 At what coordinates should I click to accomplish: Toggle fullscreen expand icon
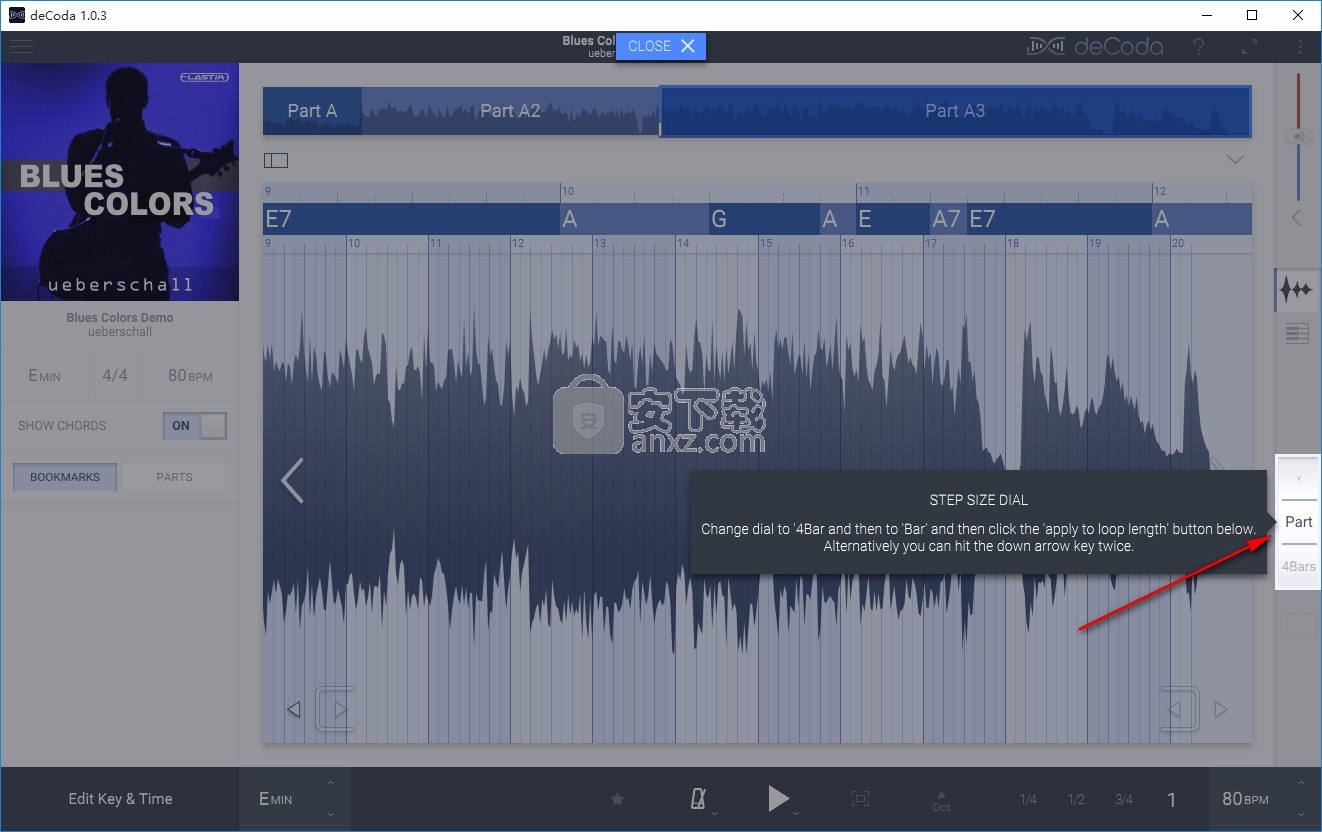1250,46
